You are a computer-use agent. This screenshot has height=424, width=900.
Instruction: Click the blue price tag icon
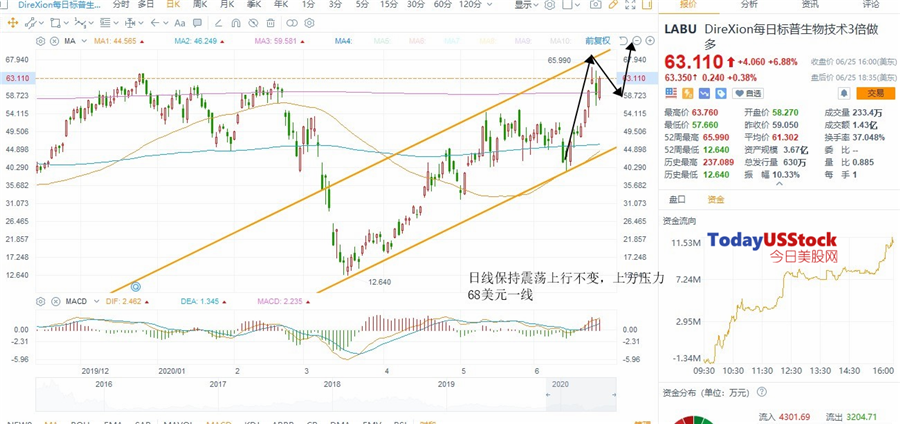coord(721,93)
